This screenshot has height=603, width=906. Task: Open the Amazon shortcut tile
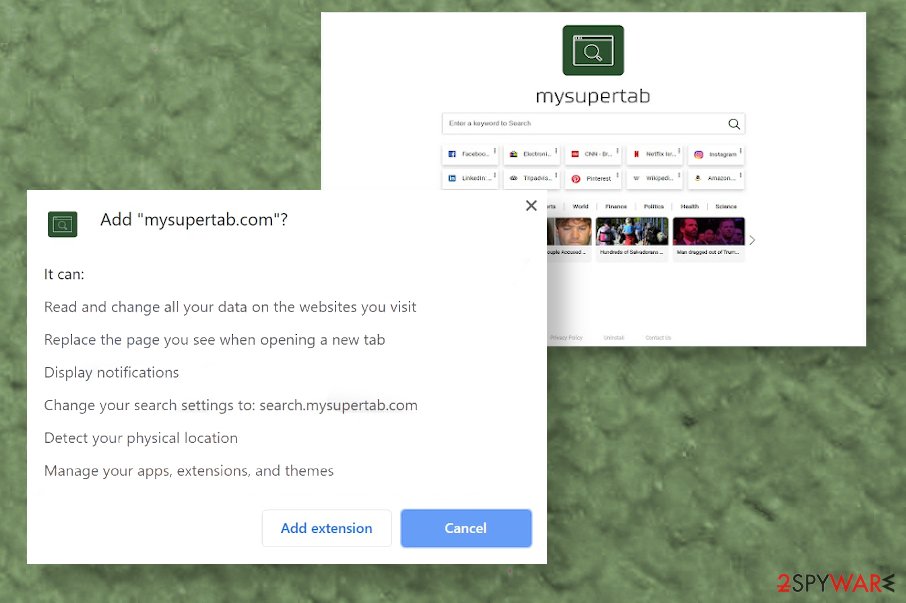(715, 178)
